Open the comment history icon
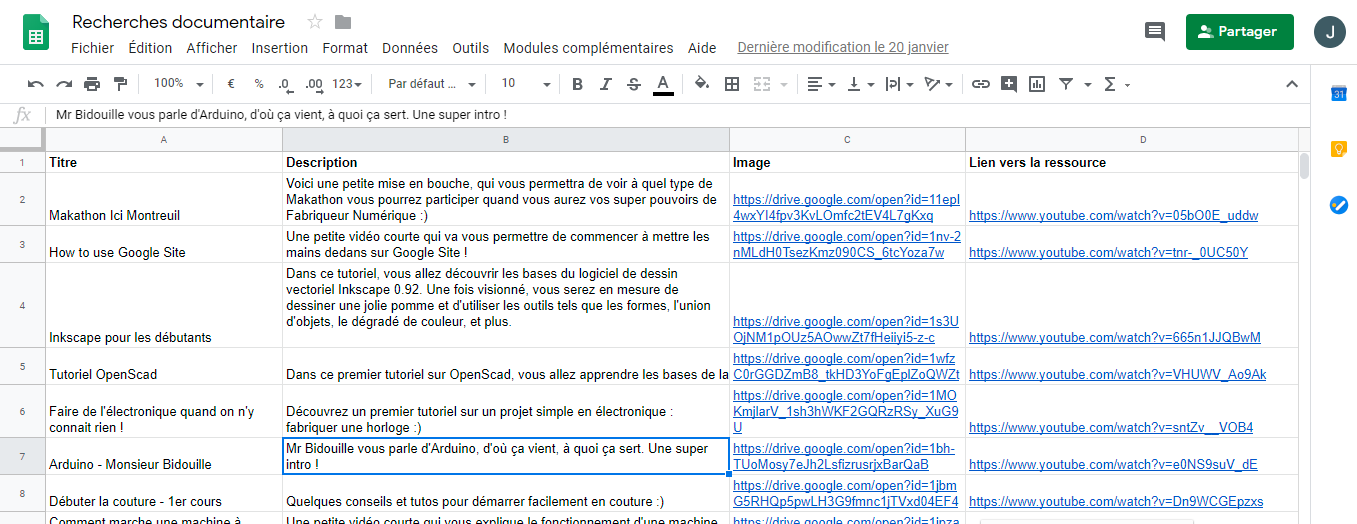This screenshot has width=1357, height=524. 1155,32
